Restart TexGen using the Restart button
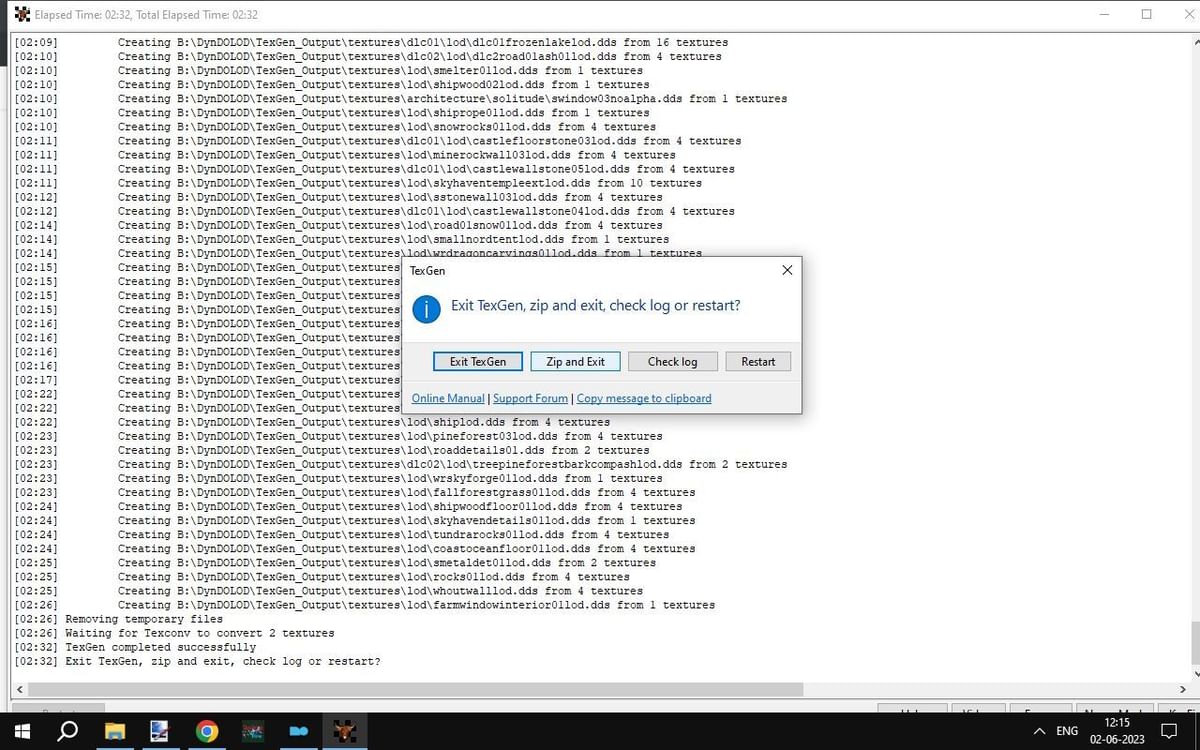The width and height of the screenshot is (1200, 750). pos(758,361)
